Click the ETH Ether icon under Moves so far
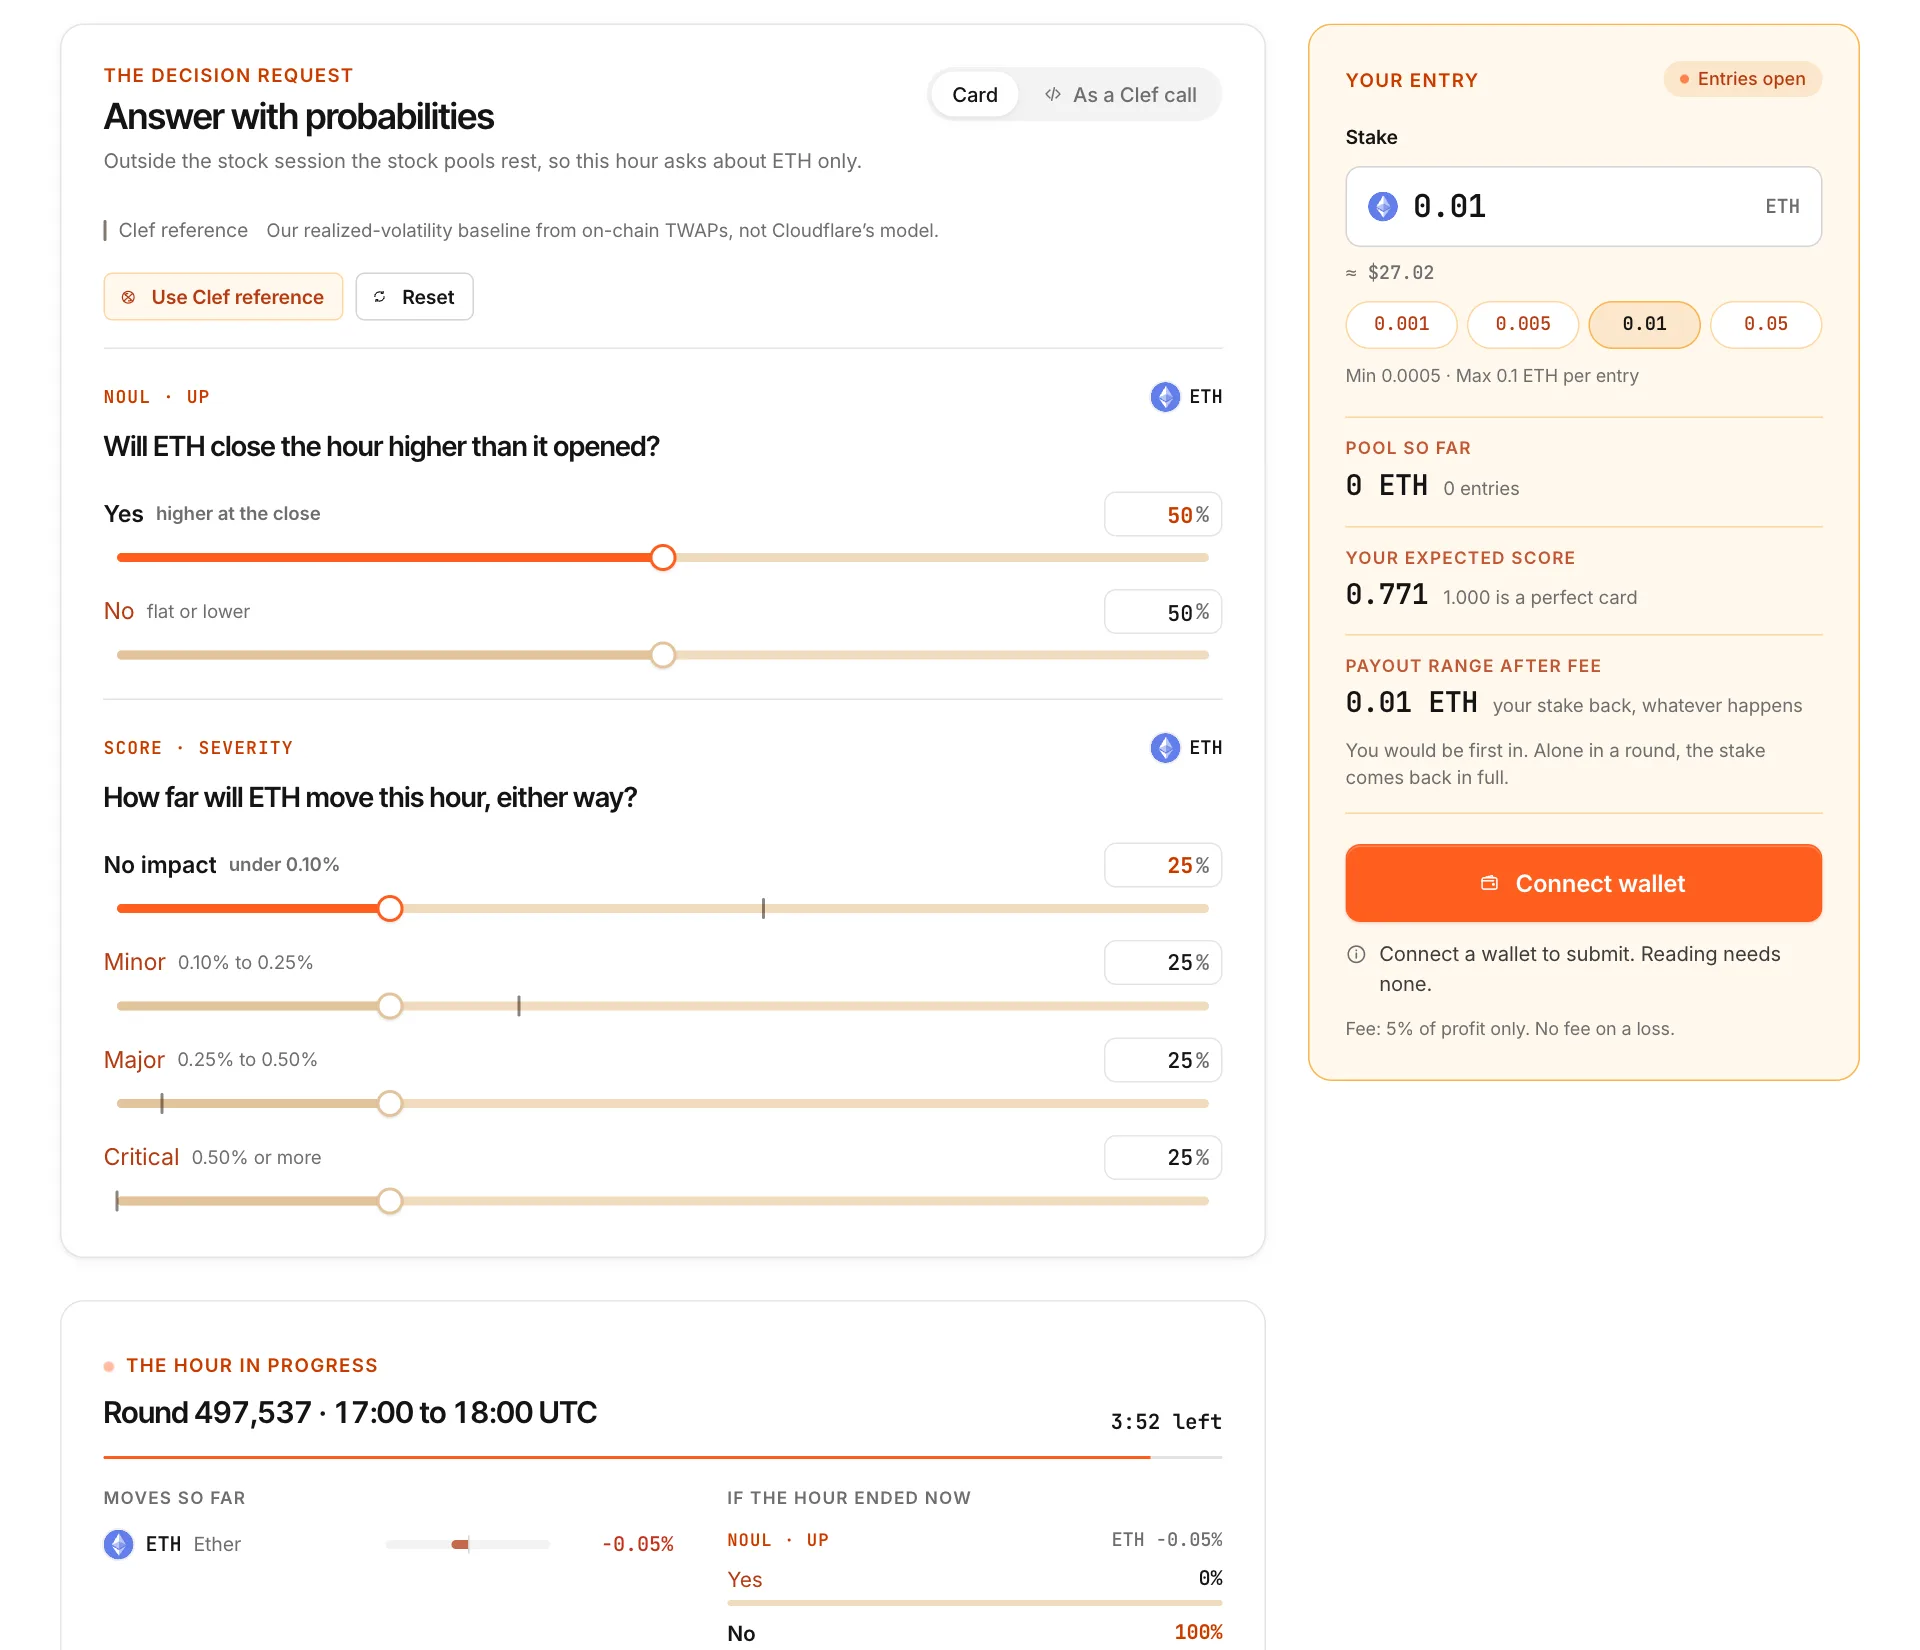 119,1544
